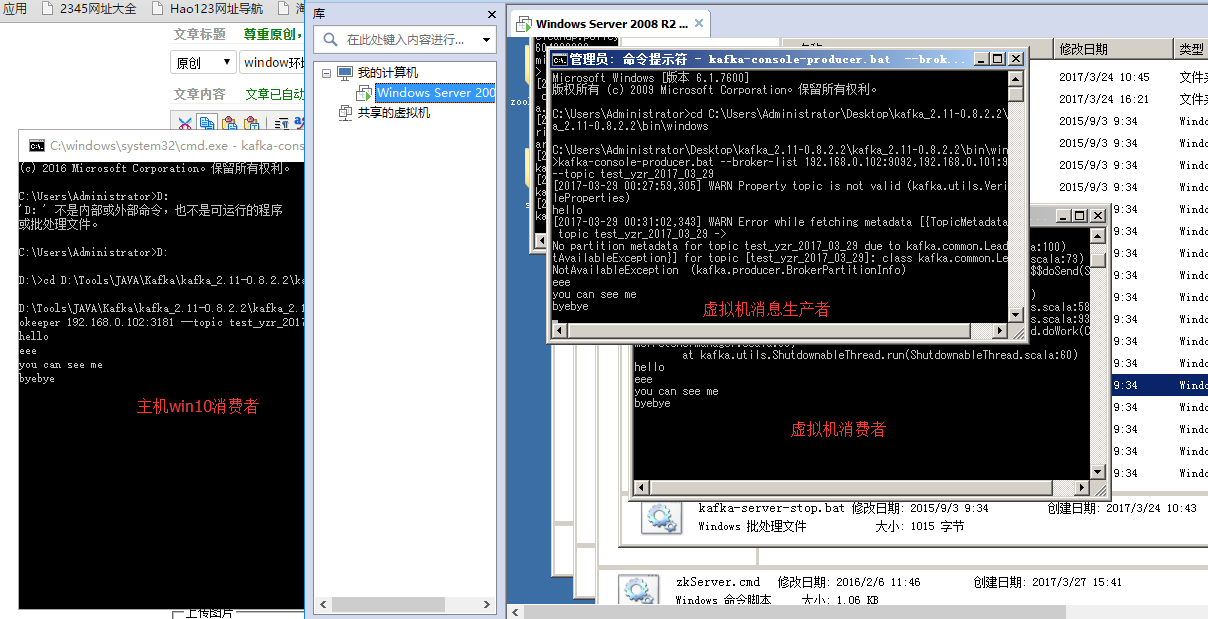Minimize the kafka-console-producer command window
Viewport: 1208px width, 619px height.
(x=982, y=60)
